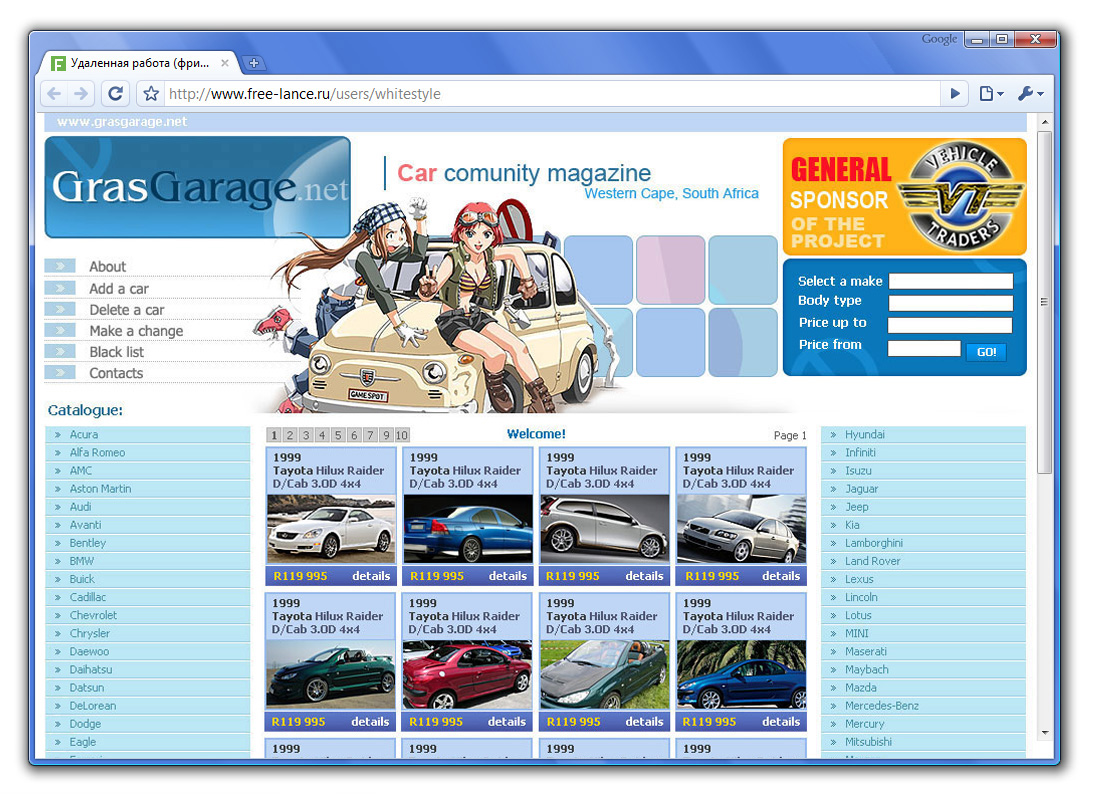Screen dimensions: 1093x800
Task: Open the Maserati catalogue link
Action: click(866, 652)
